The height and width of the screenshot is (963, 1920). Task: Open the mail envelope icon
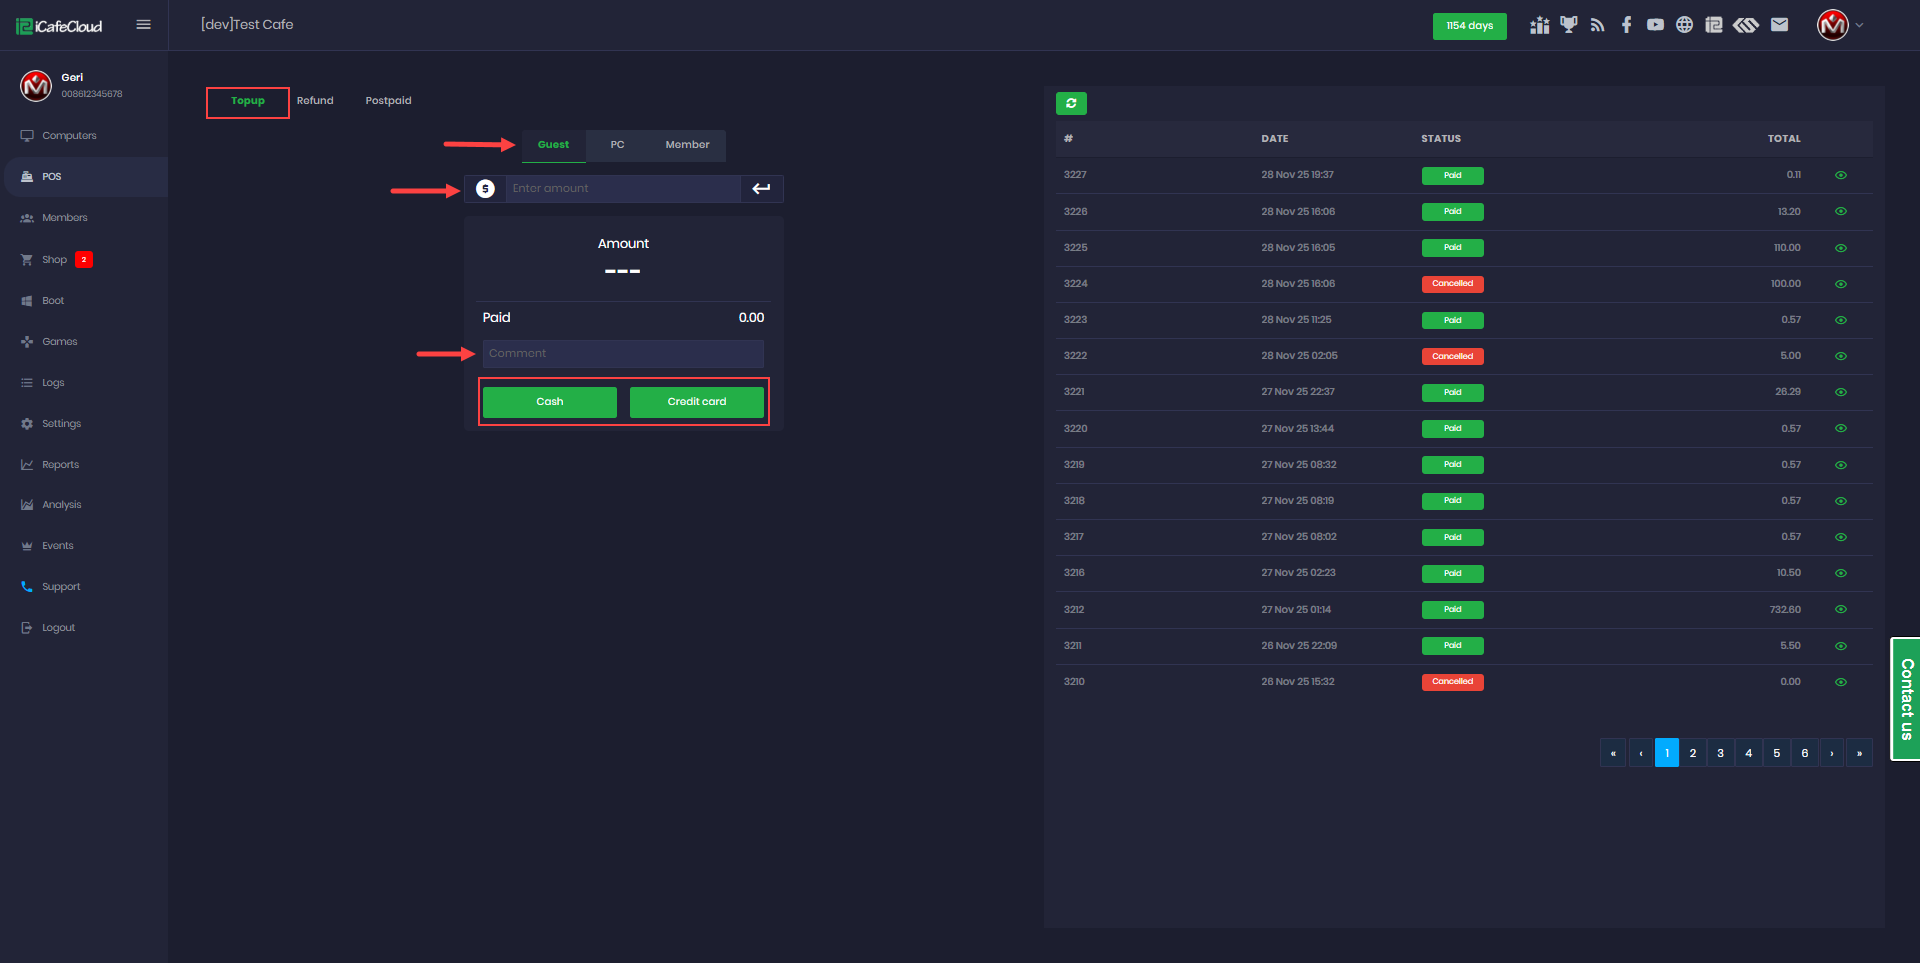pos(1779,25)
